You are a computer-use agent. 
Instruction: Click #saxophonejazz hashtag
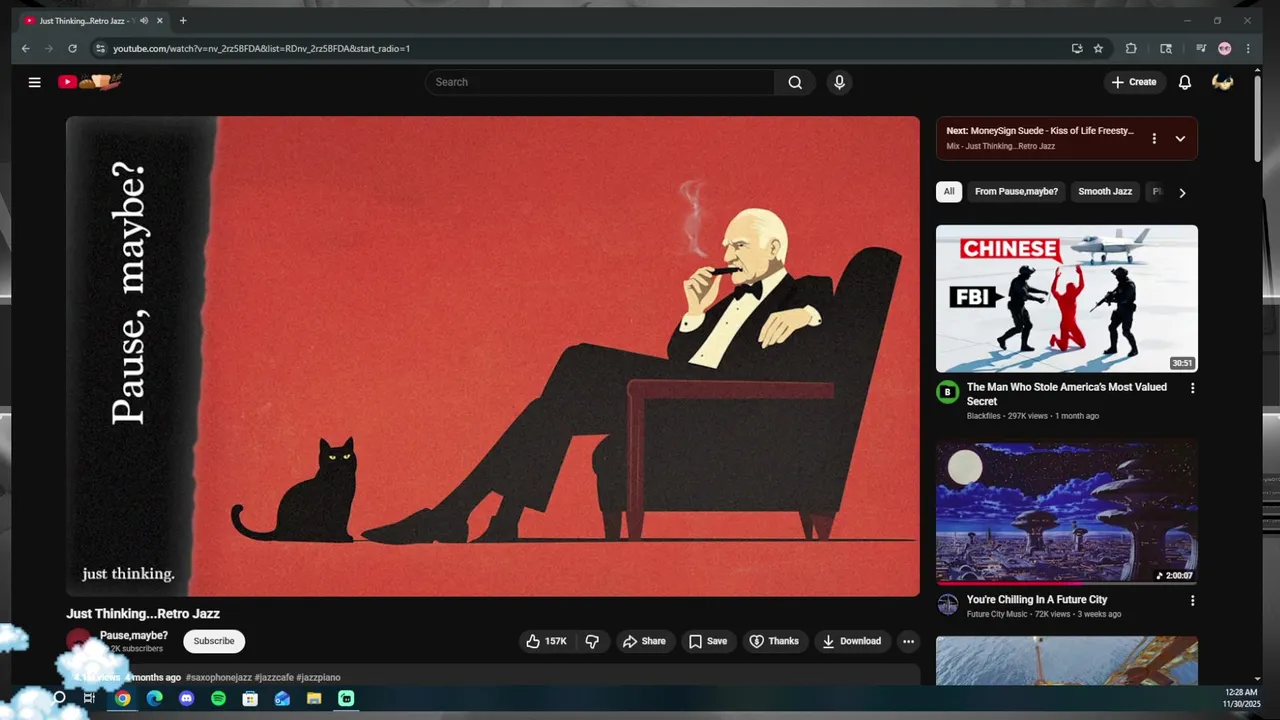[219, 678]
